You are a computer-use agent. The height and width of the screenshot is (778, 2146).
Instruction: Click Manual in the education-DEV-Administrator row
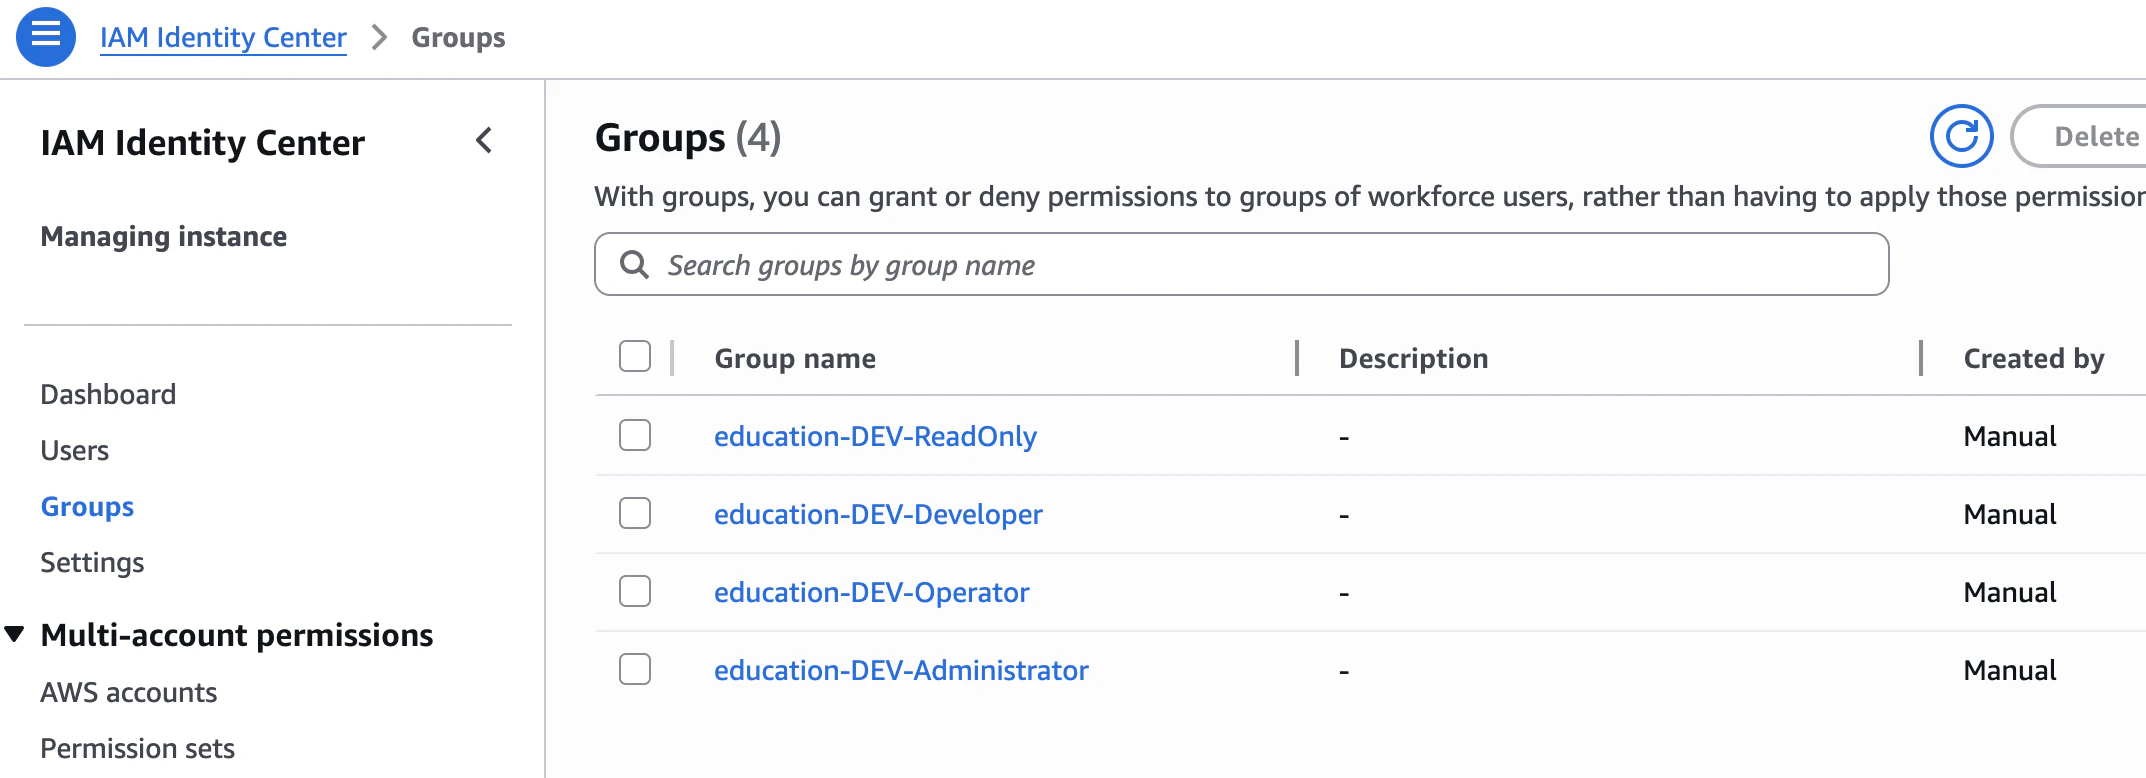click(2010, 670)
